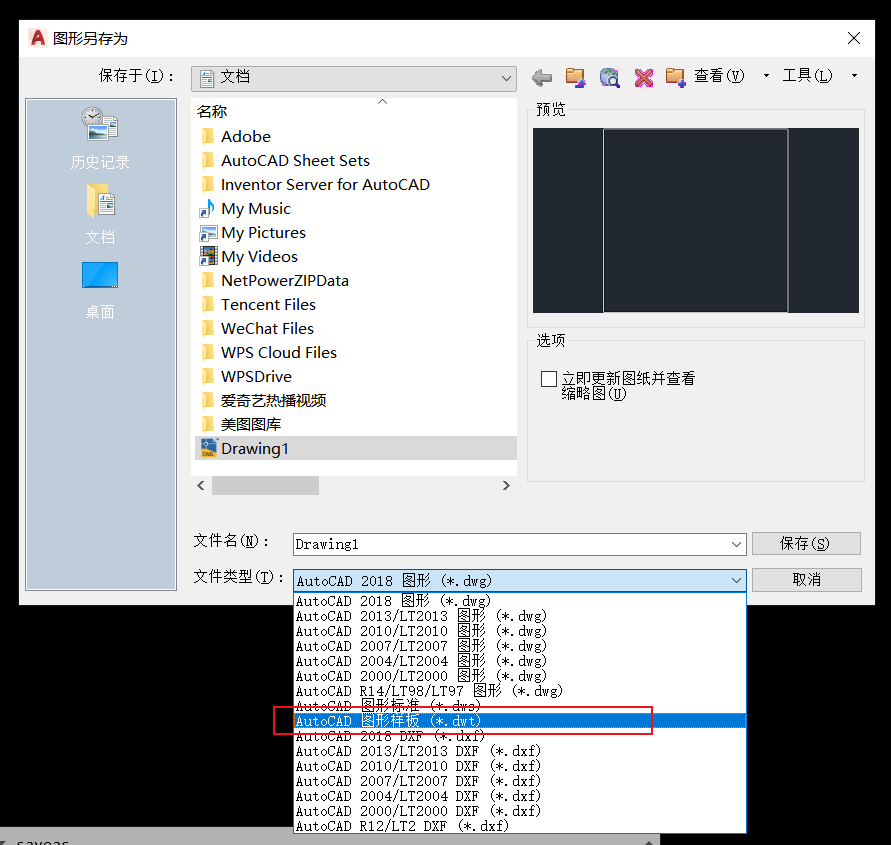Click the scroll right arrow
Image resolution: width=891 pixels, height=845 pixels.
506,486
